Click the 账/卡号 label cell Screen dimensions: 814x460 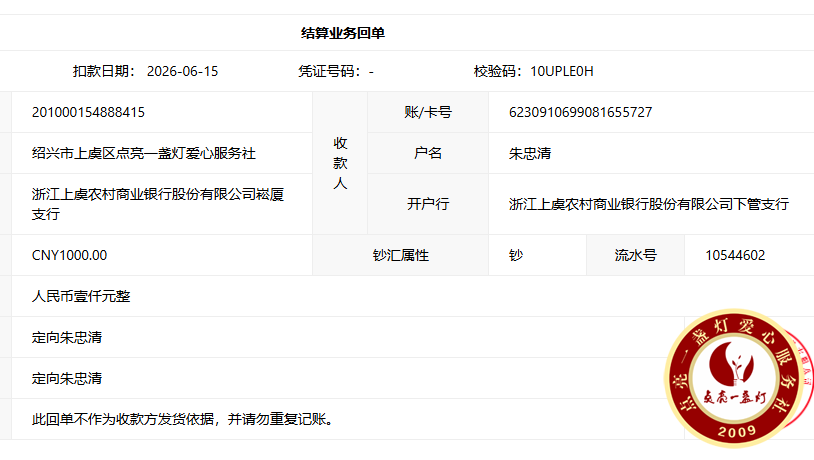(x=428, y=112)
